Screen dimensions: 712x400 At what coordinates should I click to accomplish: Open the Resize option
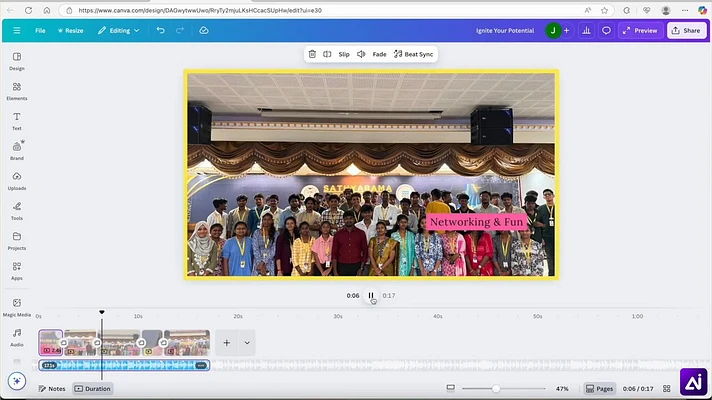point(70,30)
